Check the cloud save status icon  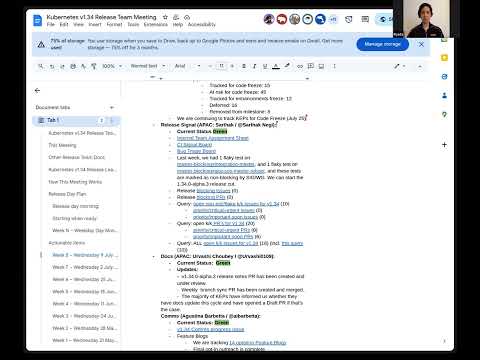coord(187,17)
